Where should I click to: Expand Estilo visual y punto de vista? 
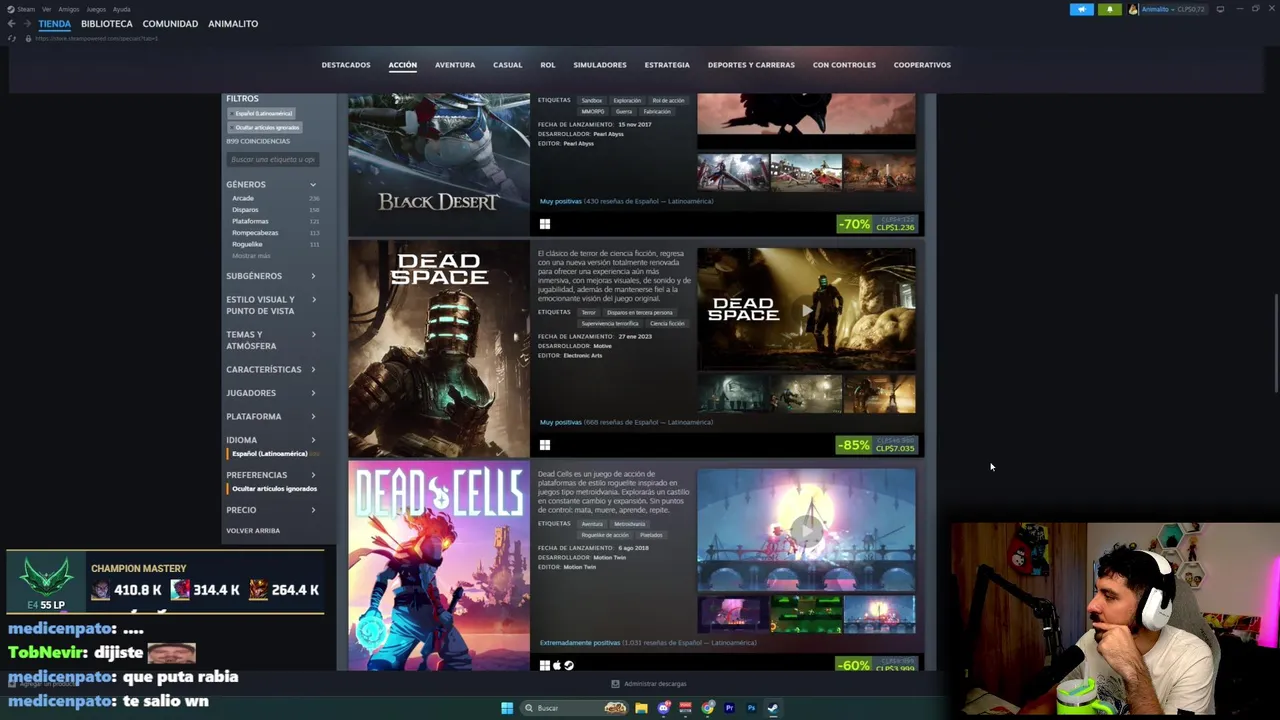271,305
